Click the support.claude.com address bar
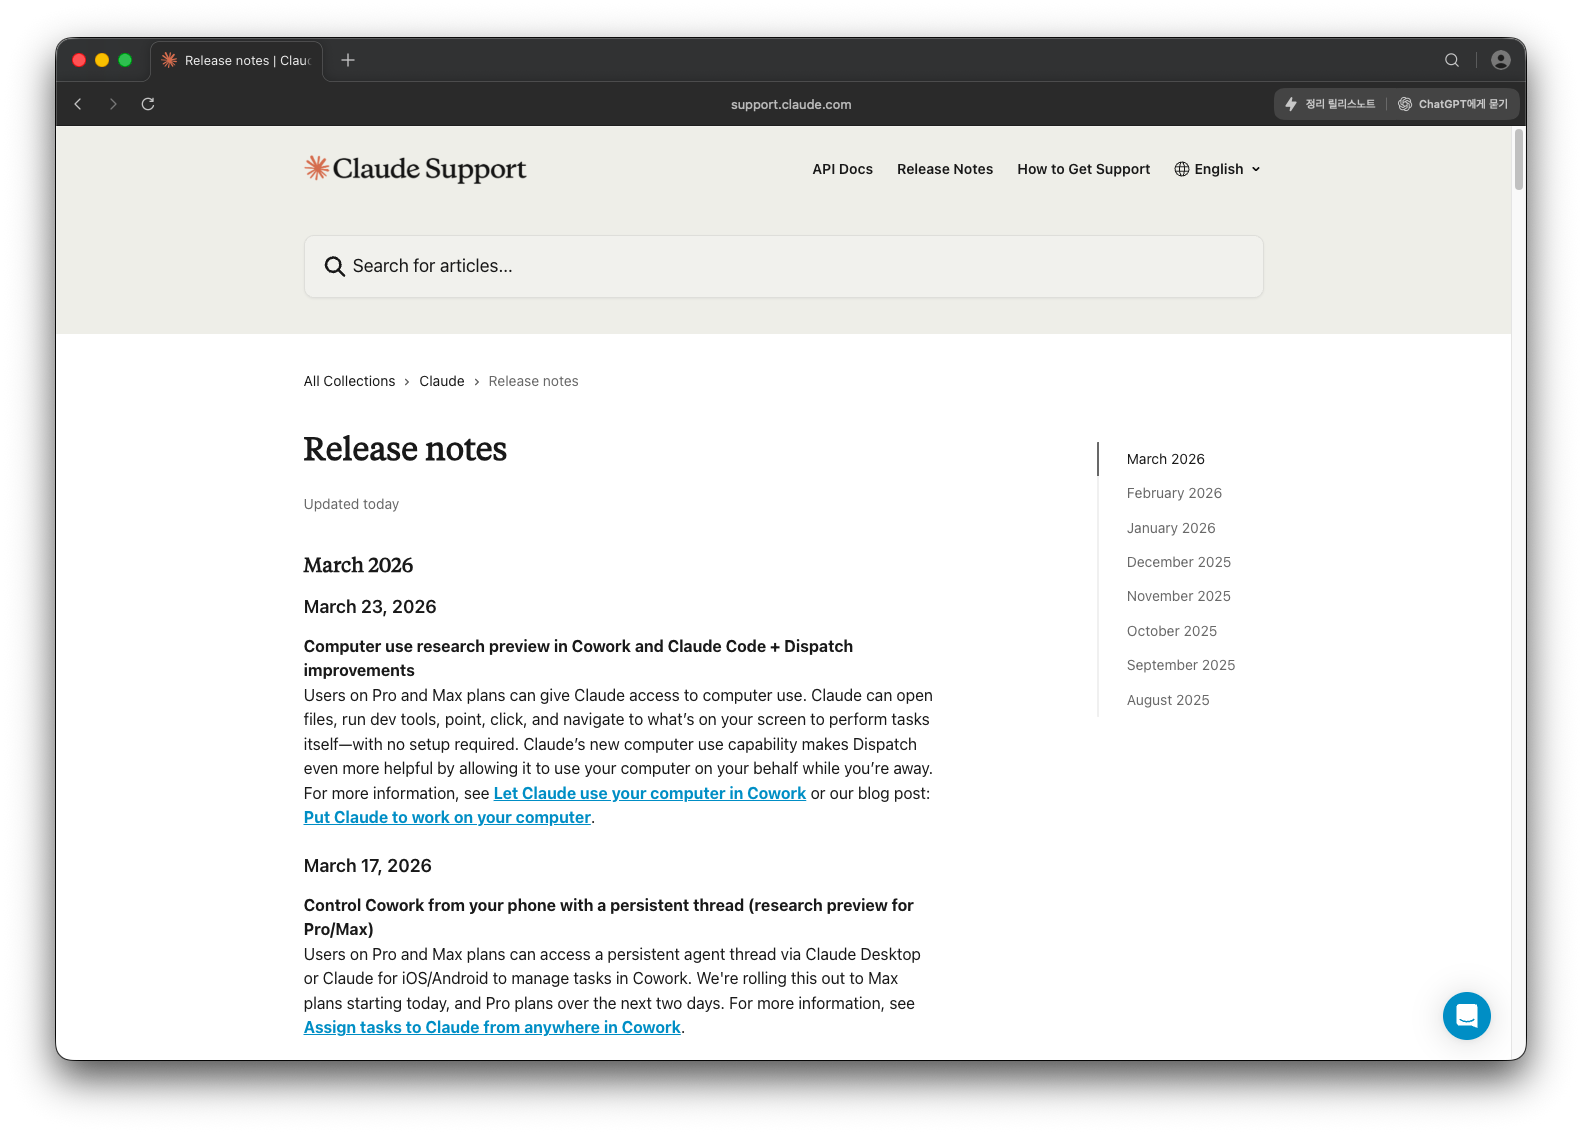 (x=791, y=104)
